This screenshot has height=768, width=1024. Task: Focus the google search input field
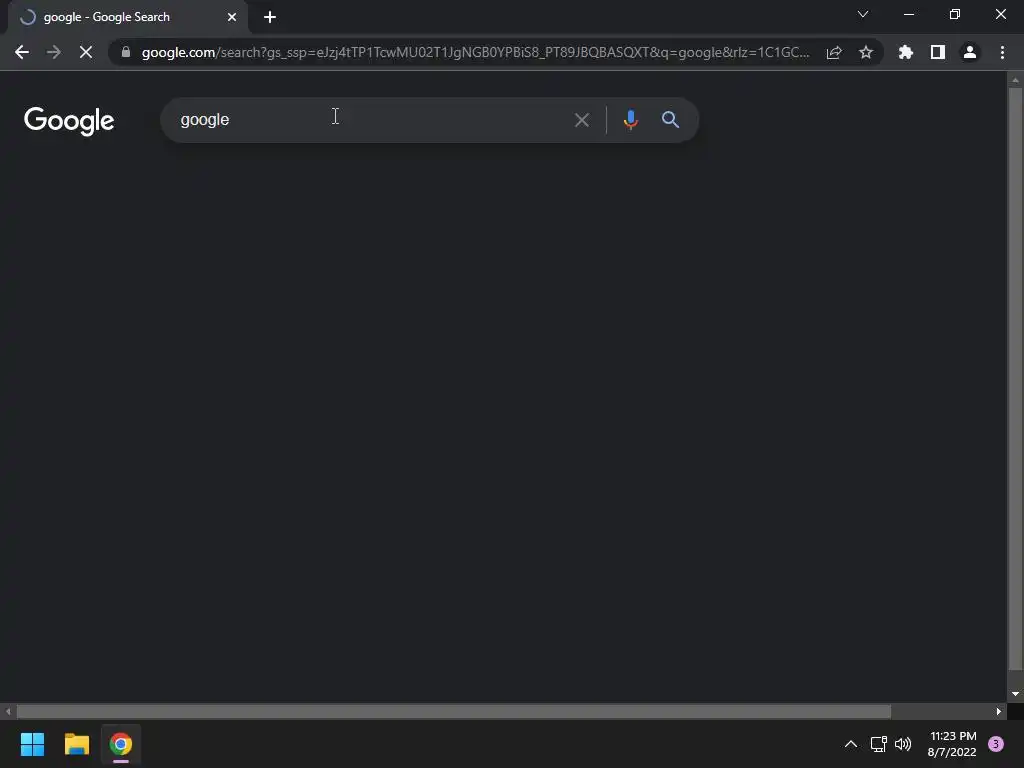372,120
